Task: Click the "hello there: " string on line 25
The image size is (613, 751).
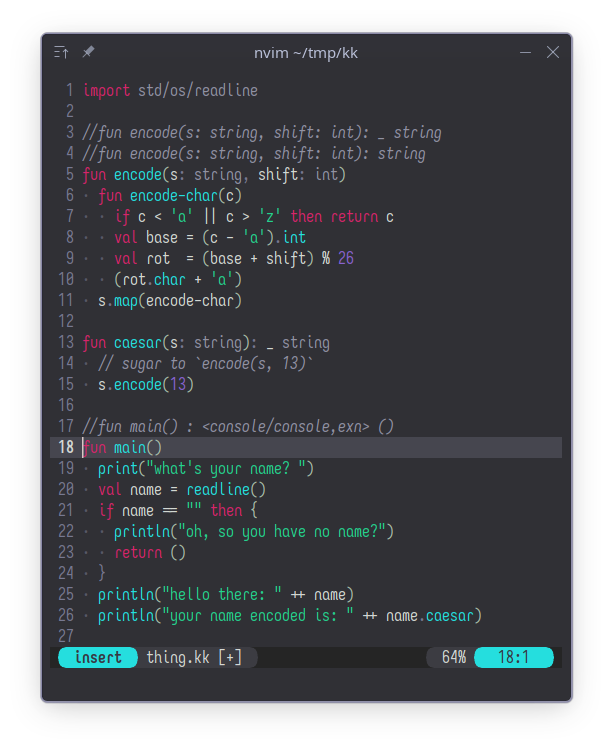Action: click(x=222, y=595)
